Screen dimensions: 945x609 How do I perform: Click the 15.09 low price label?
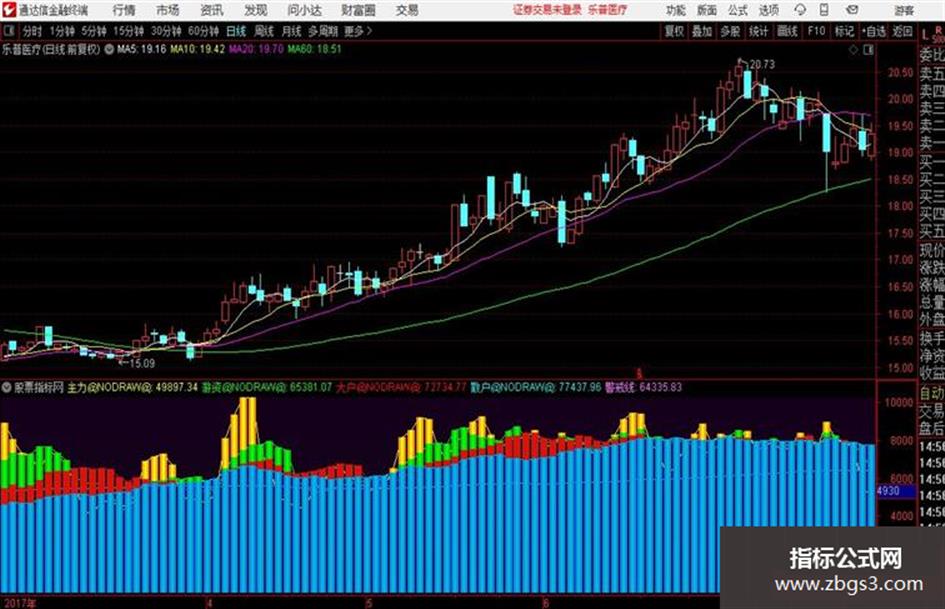142,363
